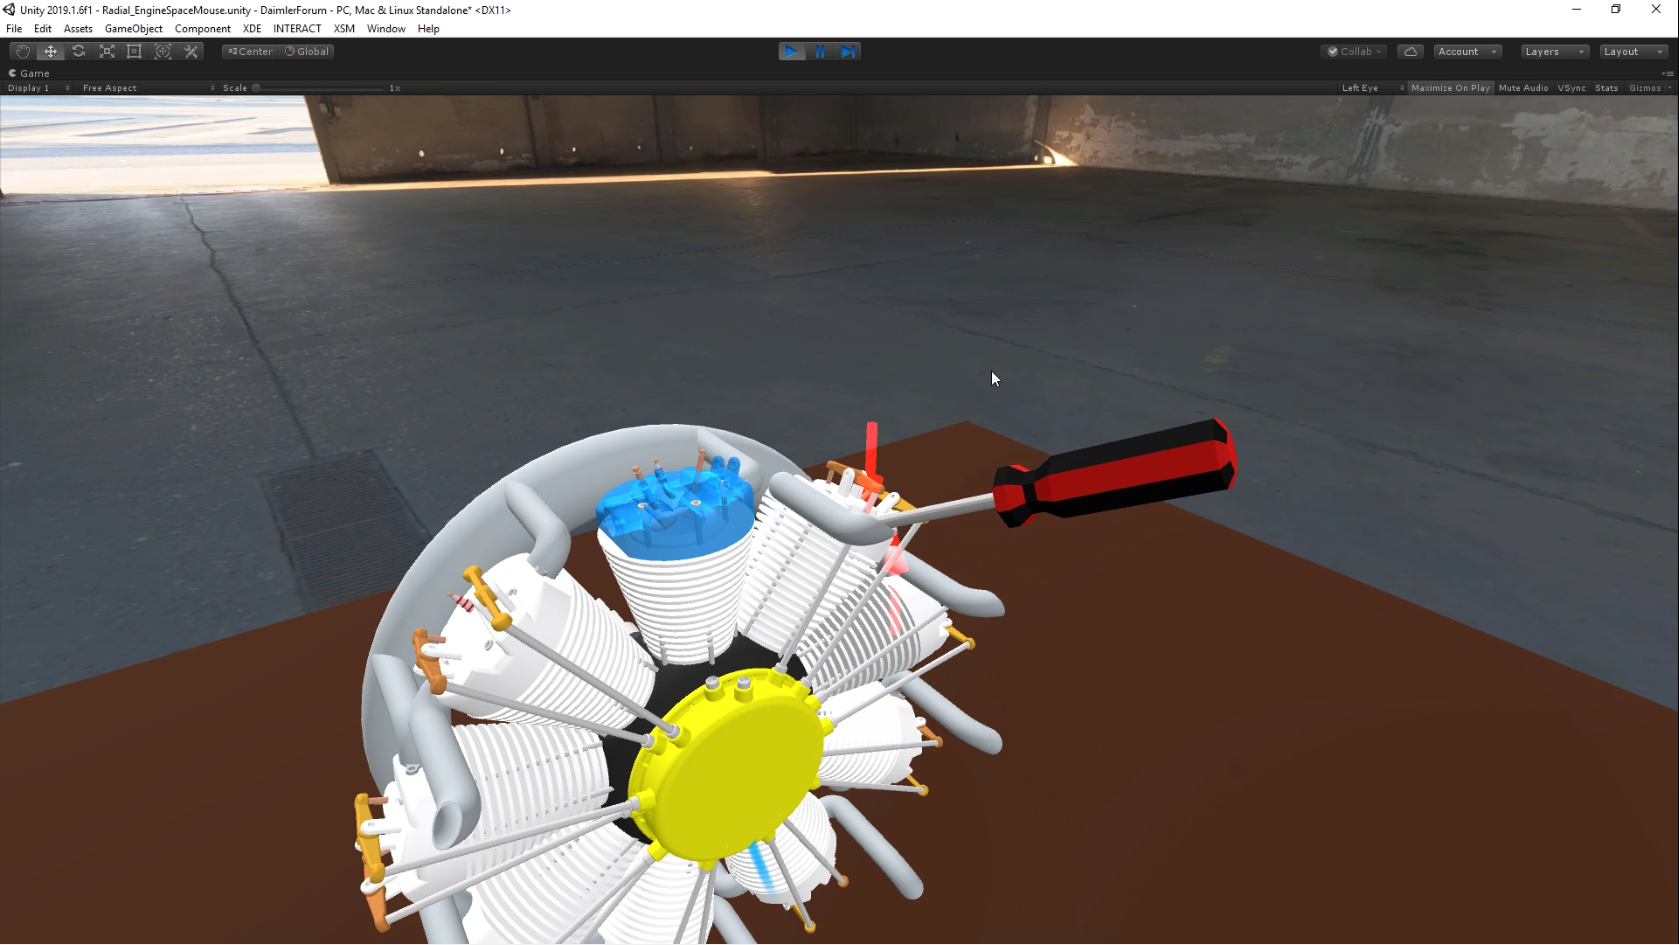The width and height of the screenshot is (1679, 945).
Task: Toggle Mute Audio in Game view
Action: [x=1523, y=88]
